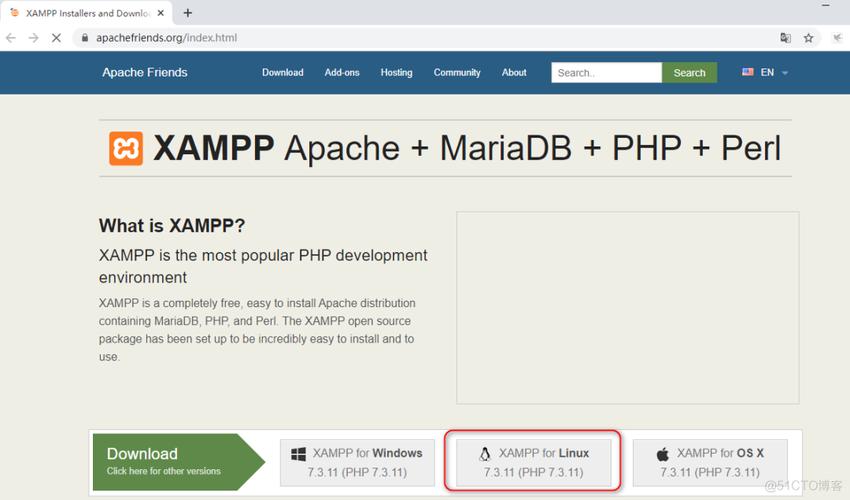The width and height of the screenshot is (850, 500).
Task: Bookmark this page with the star icon
Action: (808, 38)
